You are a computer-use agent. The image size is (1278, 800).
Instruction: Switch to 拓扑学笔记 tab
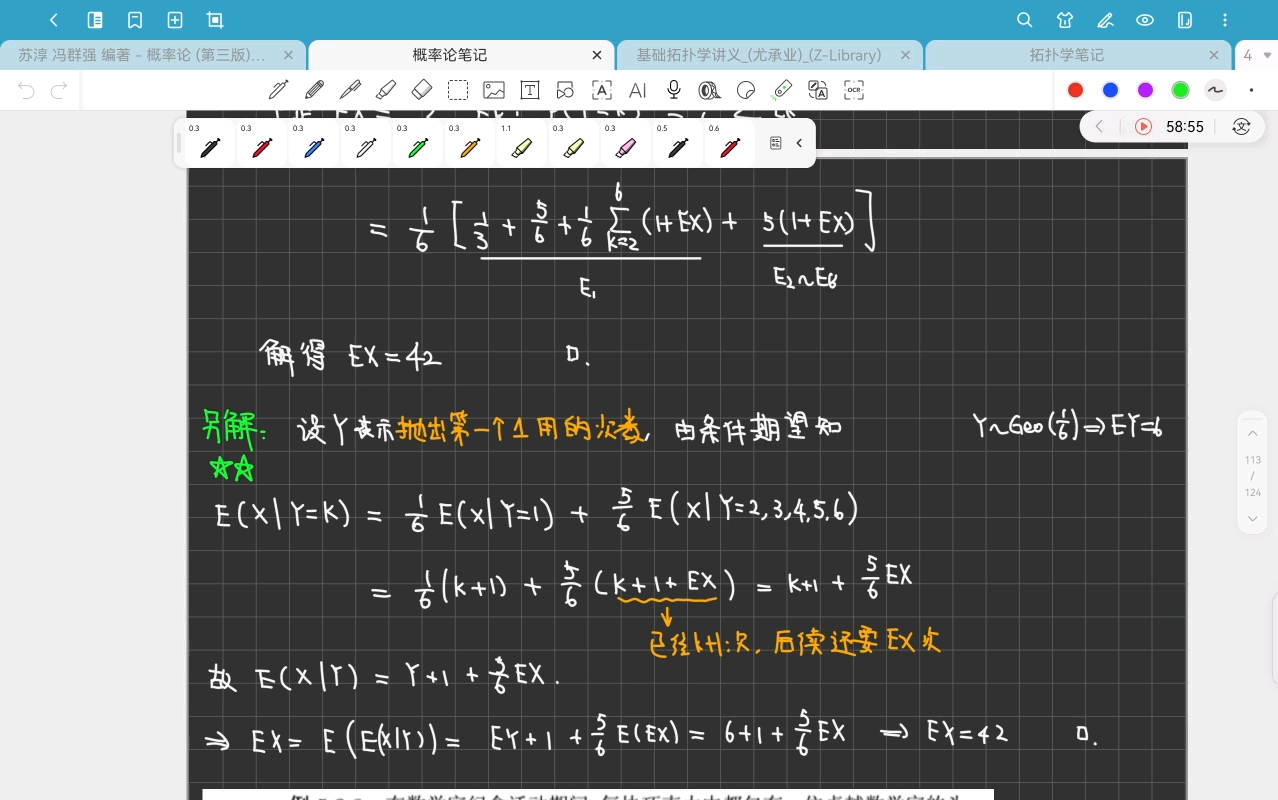pos(1067,55)
